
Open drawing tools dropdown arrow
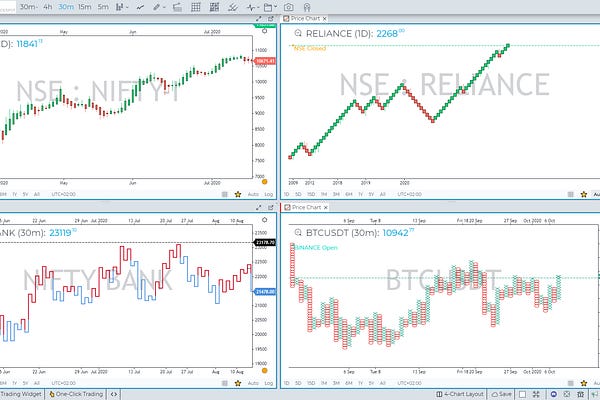point(164,7)
